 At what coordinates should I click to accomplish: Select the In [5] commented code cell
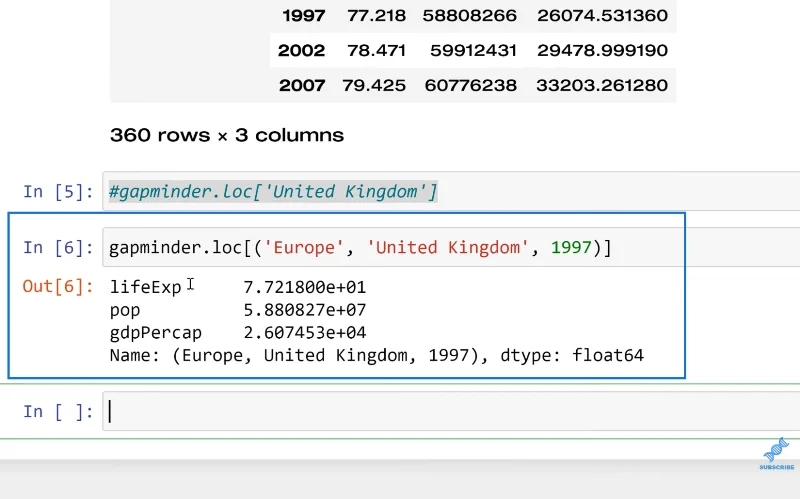pyautogui.click(x=451, y=191)
